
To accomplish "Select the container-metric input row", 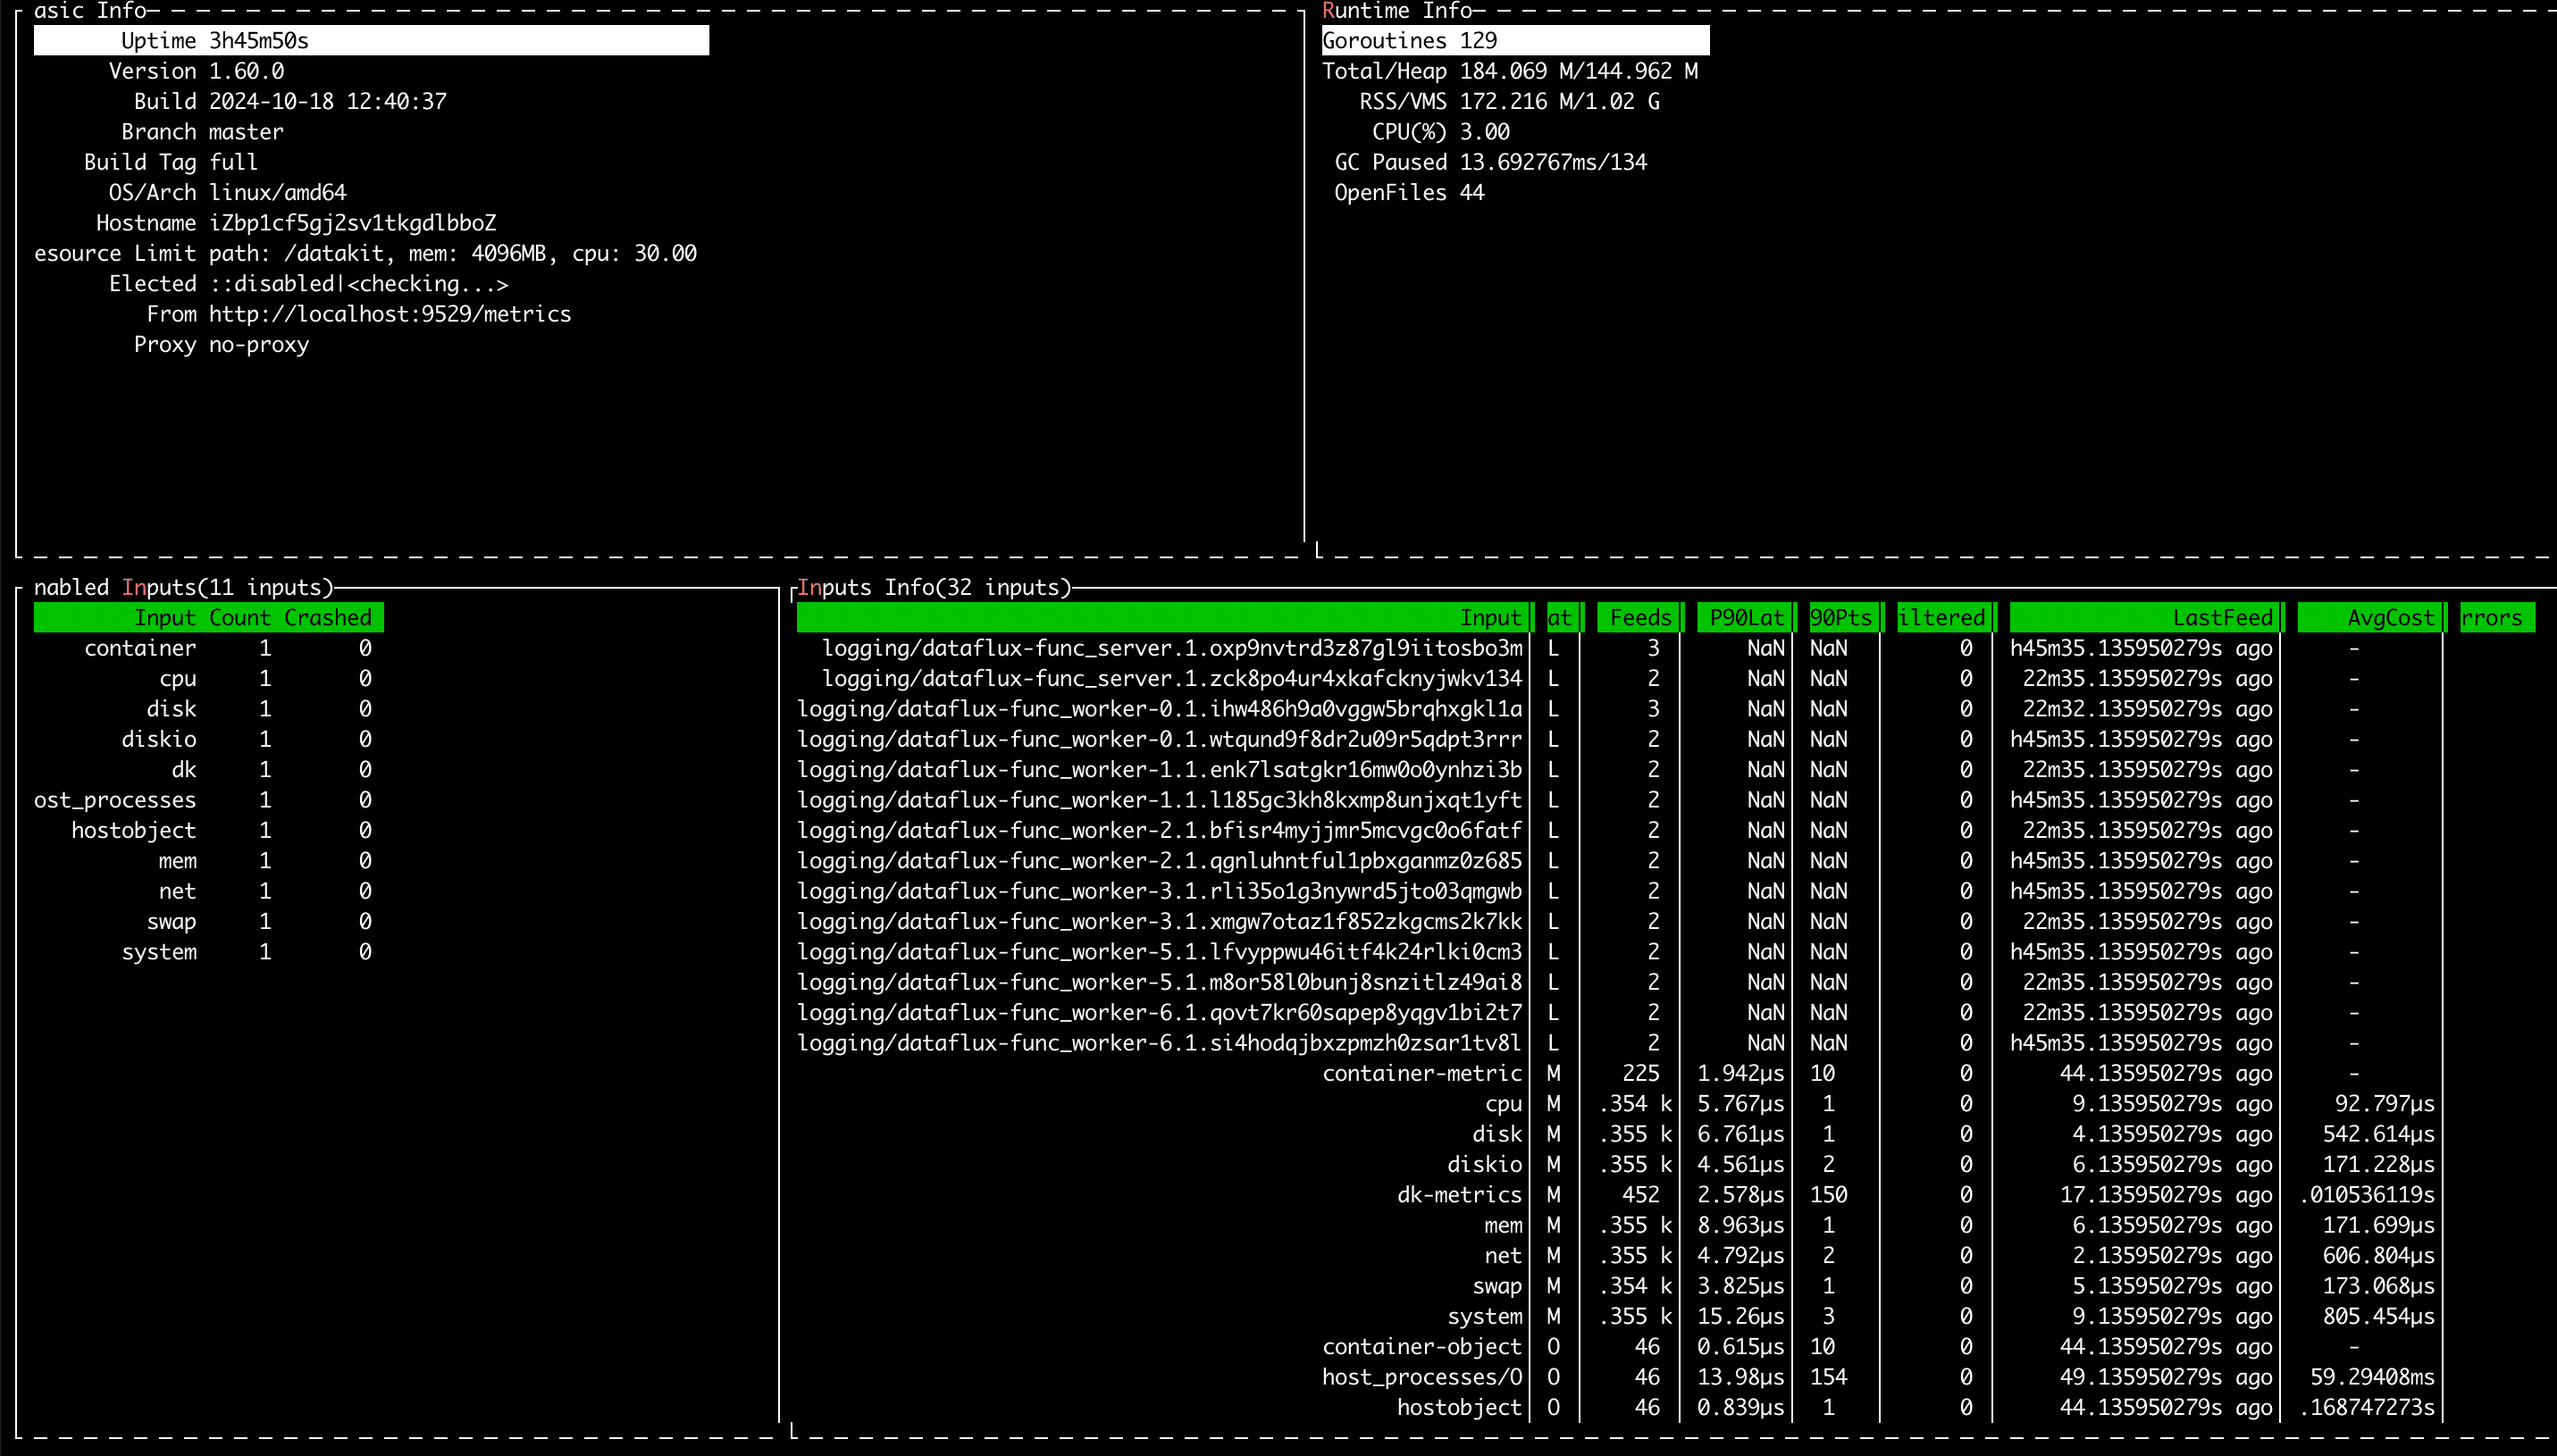I will tap(1421, 1073).
